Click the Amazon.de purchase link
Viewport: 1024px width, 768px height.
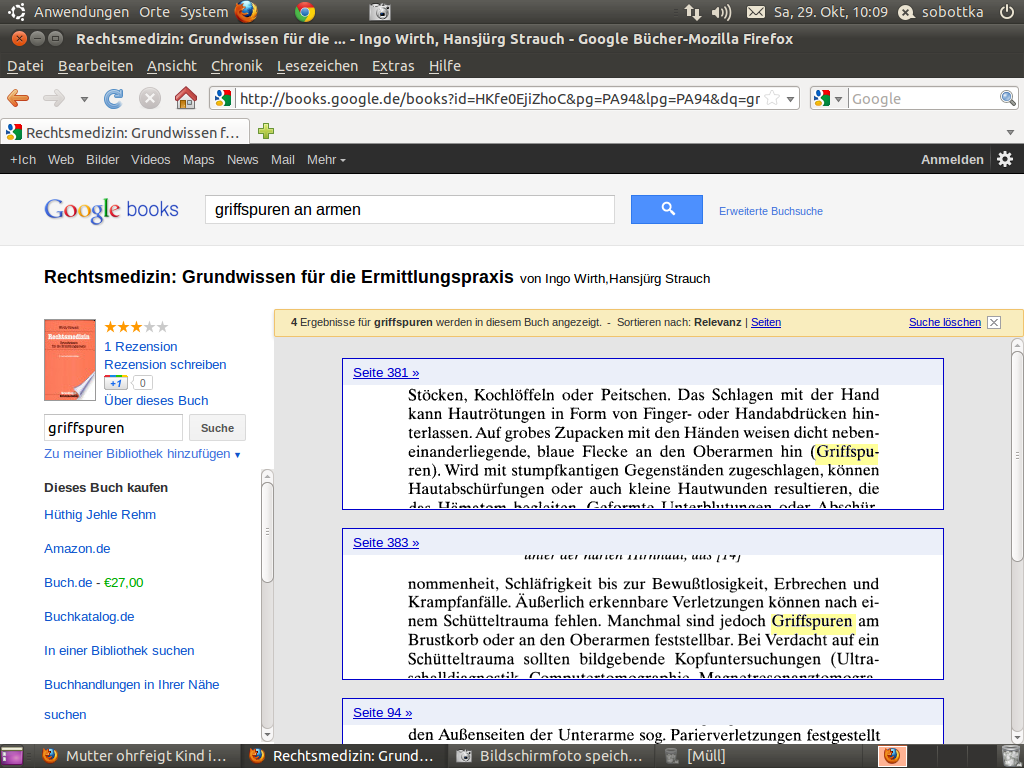pos(77,549)
